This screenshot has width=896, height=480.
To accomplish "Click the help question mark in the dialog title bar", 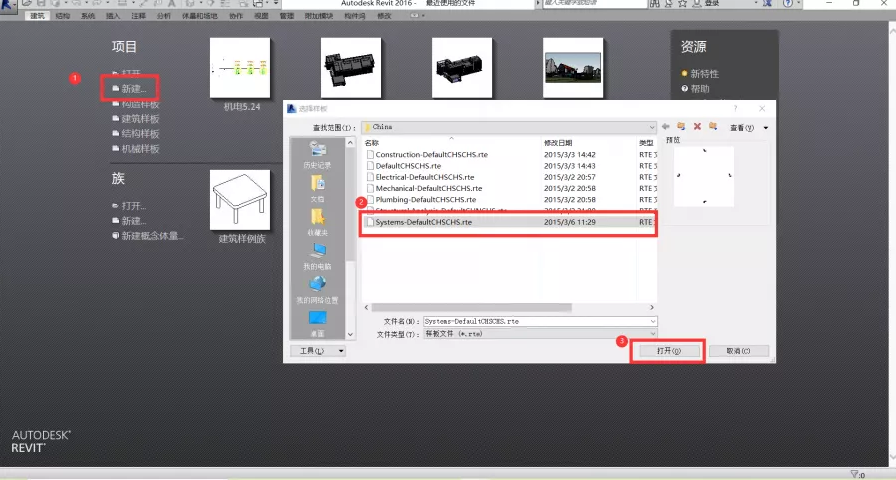I will click(x=735, y=108).
